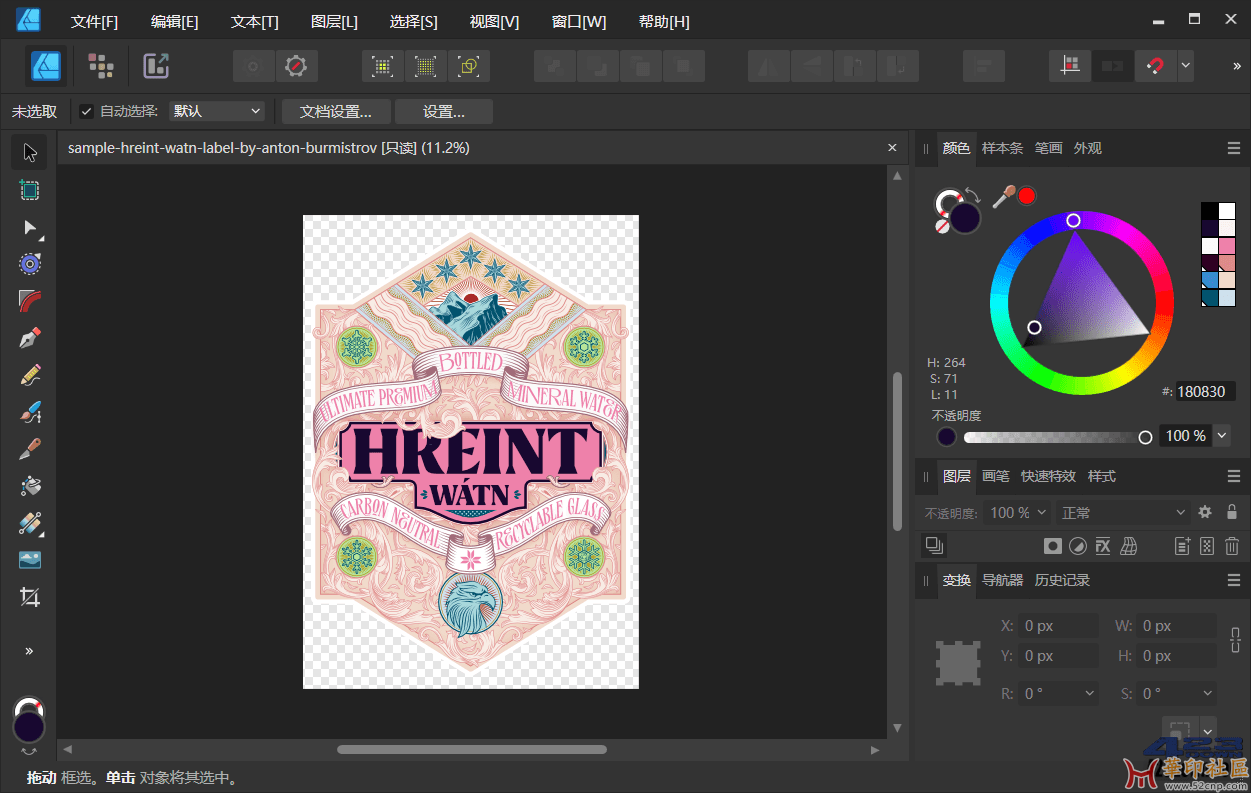Select the Corner tool

point(30,300)
